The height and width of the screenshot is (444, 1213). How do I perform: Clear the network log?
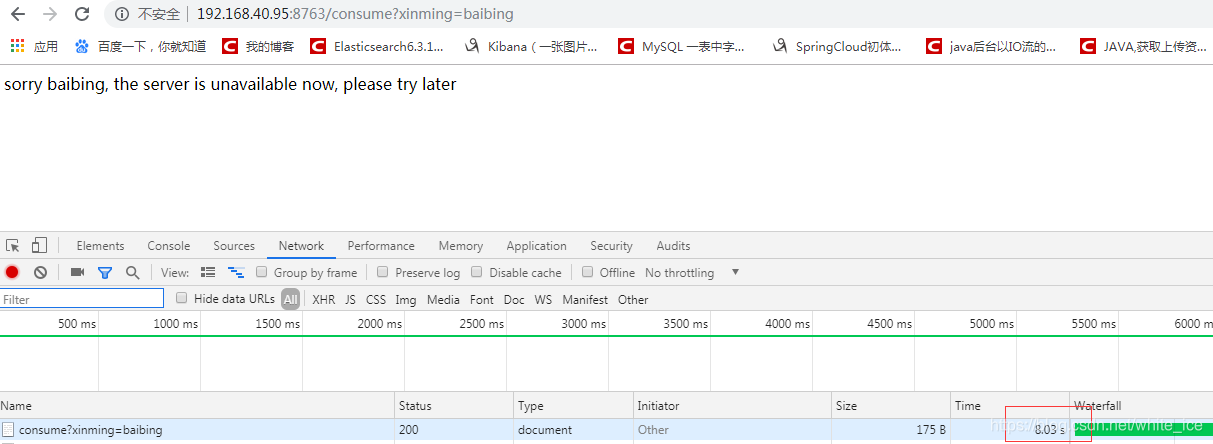coord(40,272)
